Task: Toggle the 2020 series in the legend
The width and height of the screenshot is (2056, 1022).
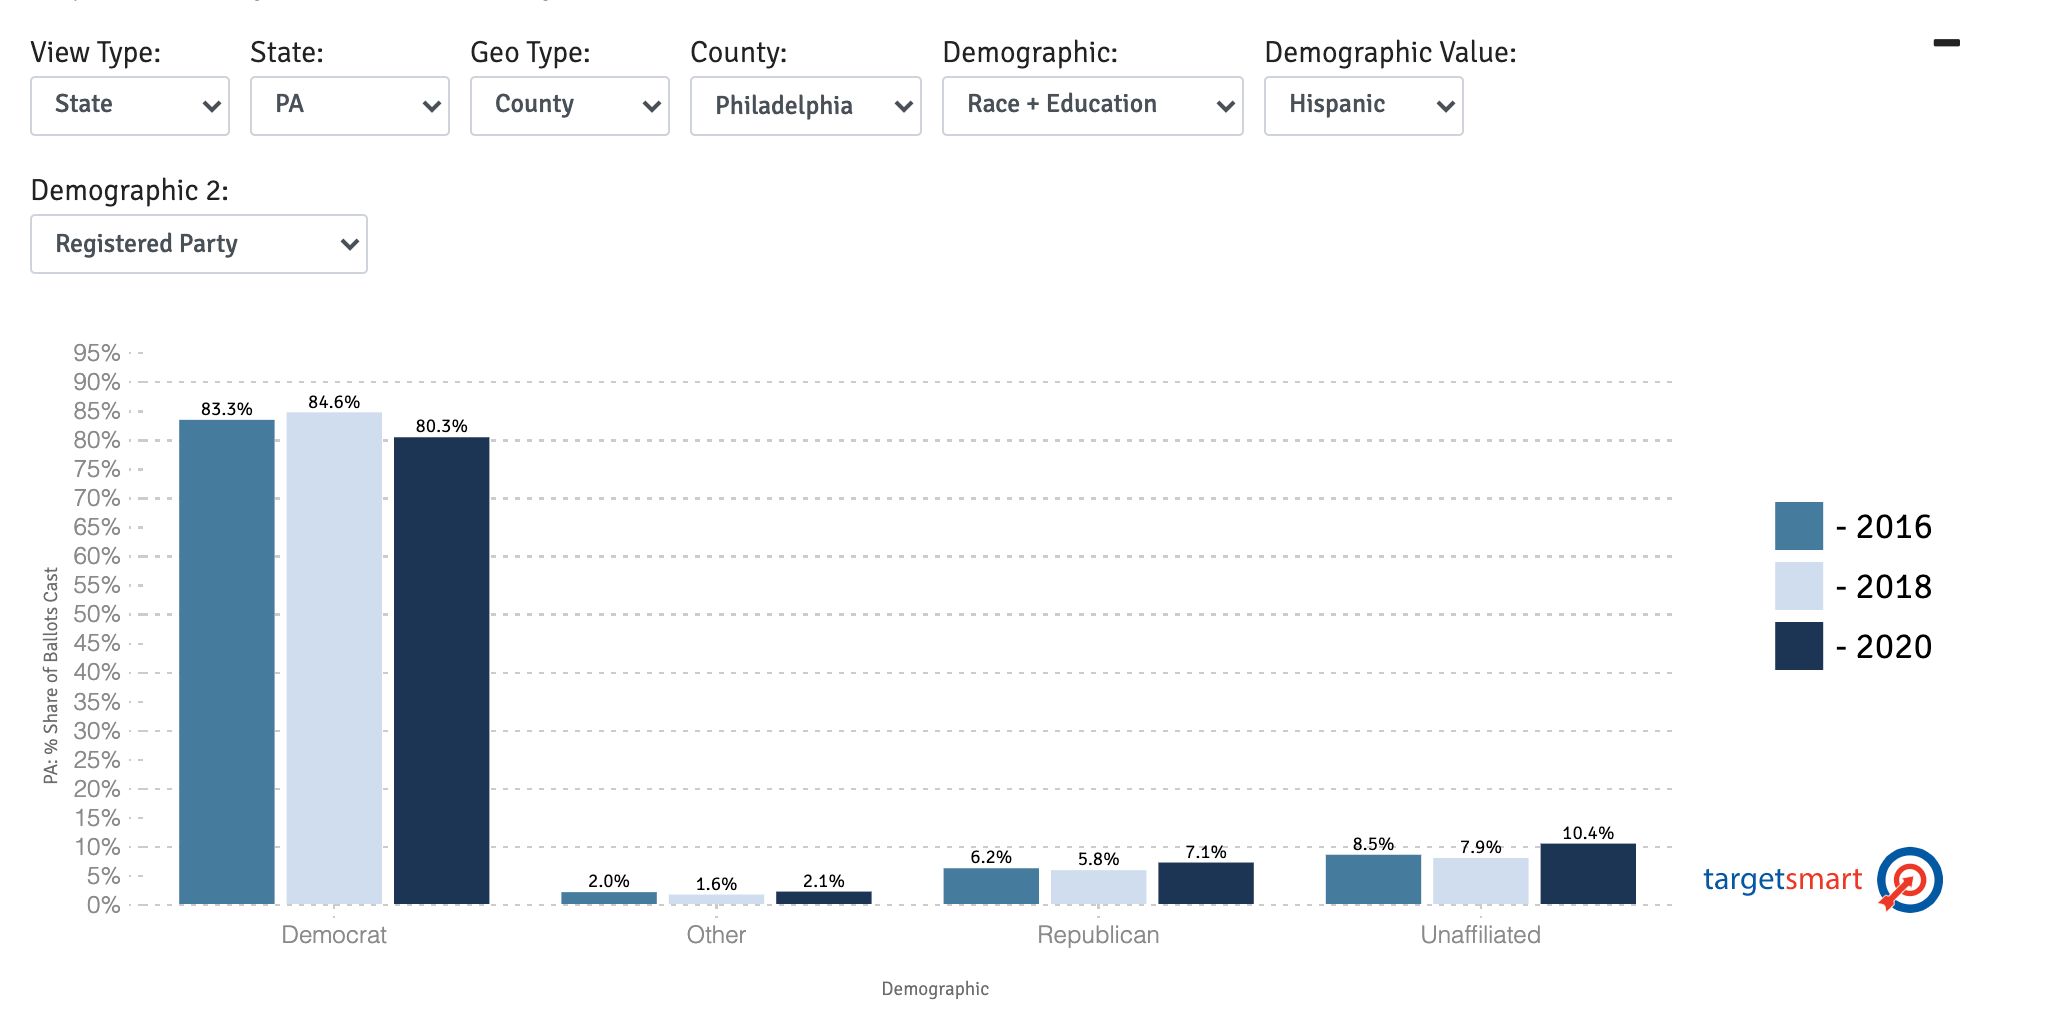Action: pos(1895,646)
